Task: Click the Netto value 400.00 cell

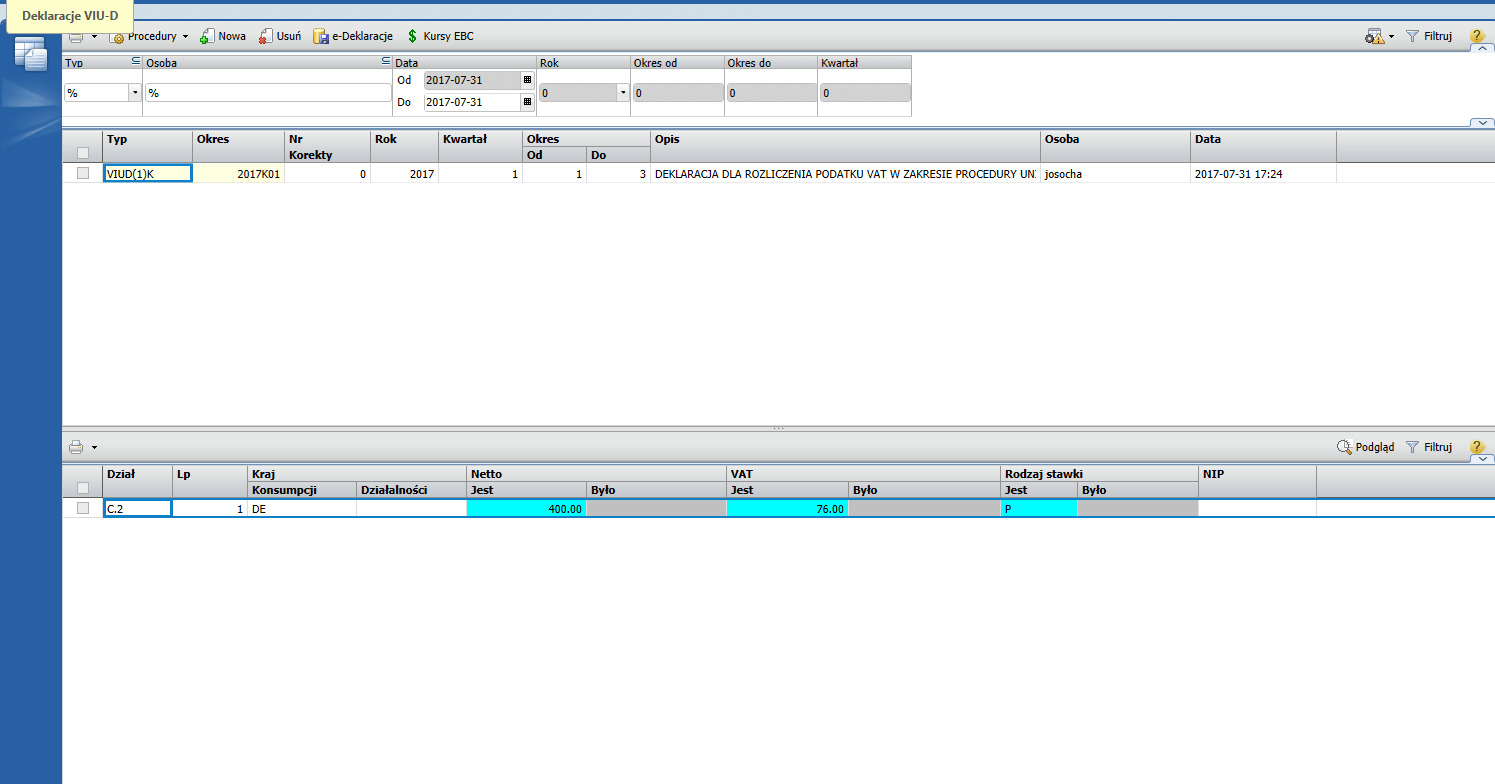Action: click(x=527, y=508)
